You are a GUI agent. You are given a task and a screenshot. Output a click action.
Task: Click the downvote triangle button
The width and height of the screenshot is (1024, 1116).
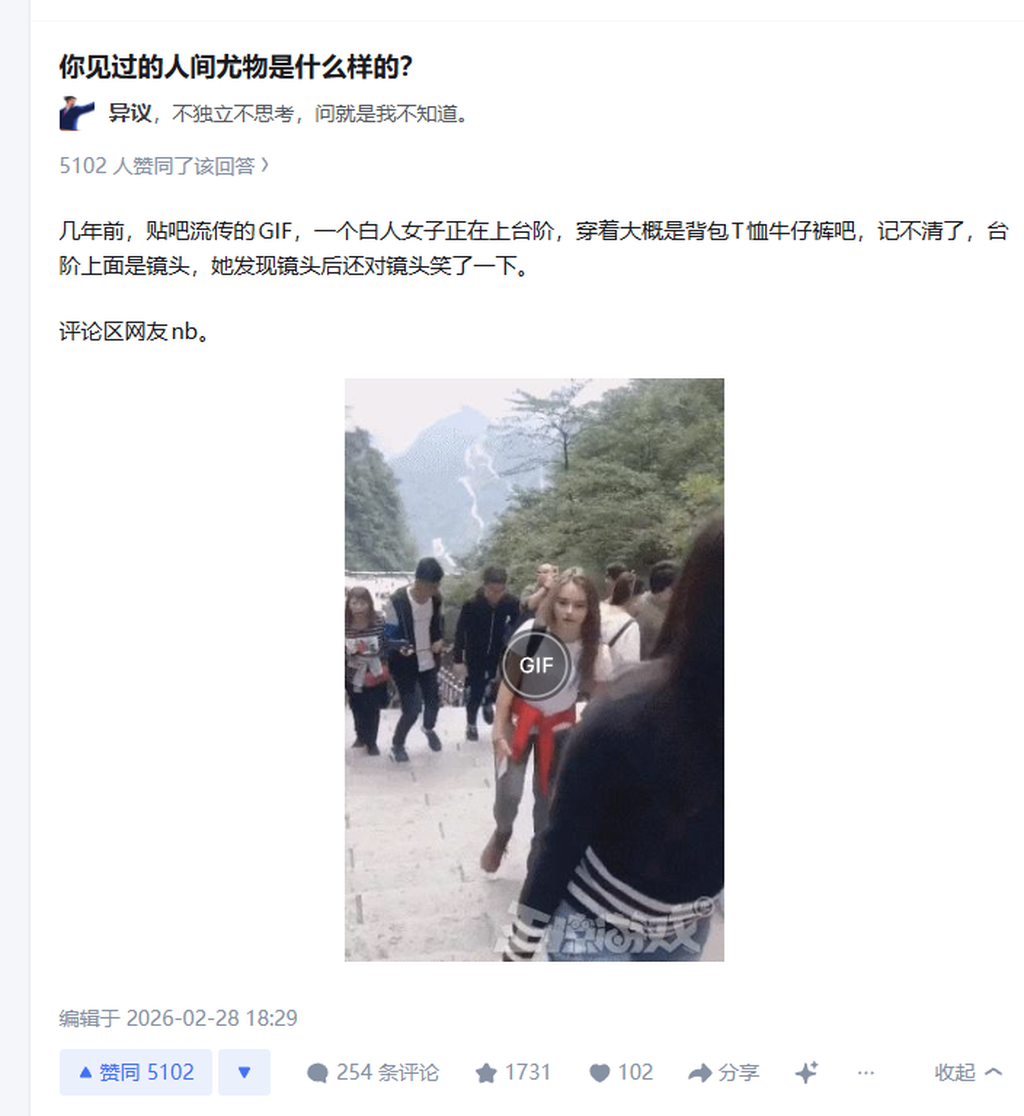[x=244, y=1072]
